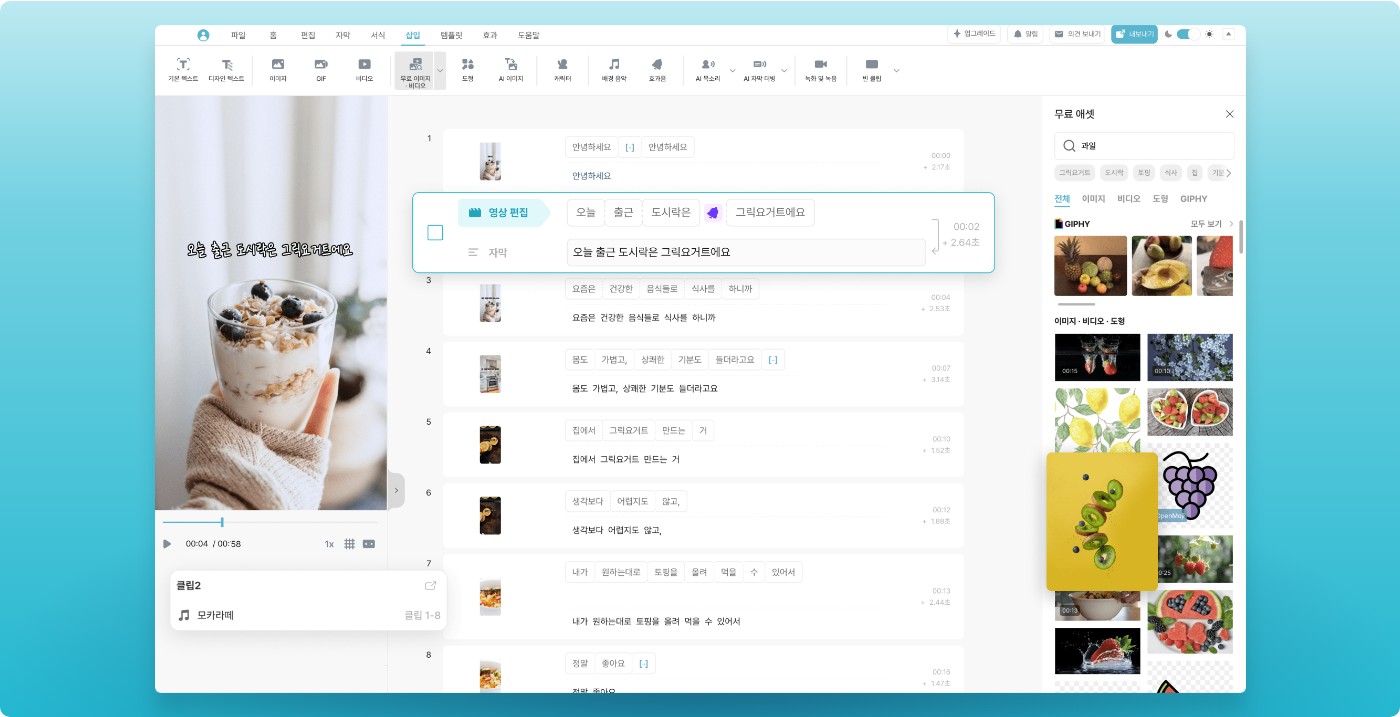
Task: Open the AI 자막 더빙 tool
Action: click(x=759, y=69)
